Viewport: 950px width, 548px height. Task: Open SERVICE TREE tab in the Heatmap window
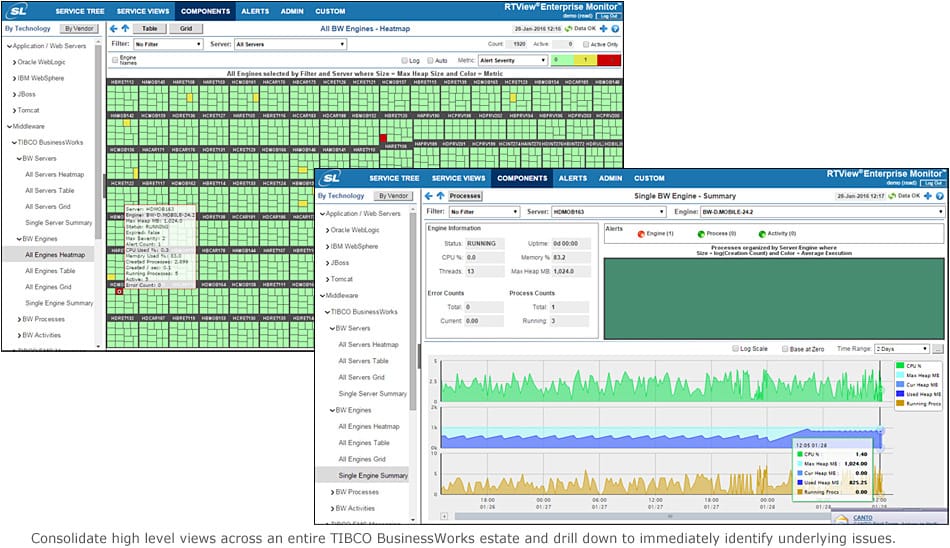79,11
